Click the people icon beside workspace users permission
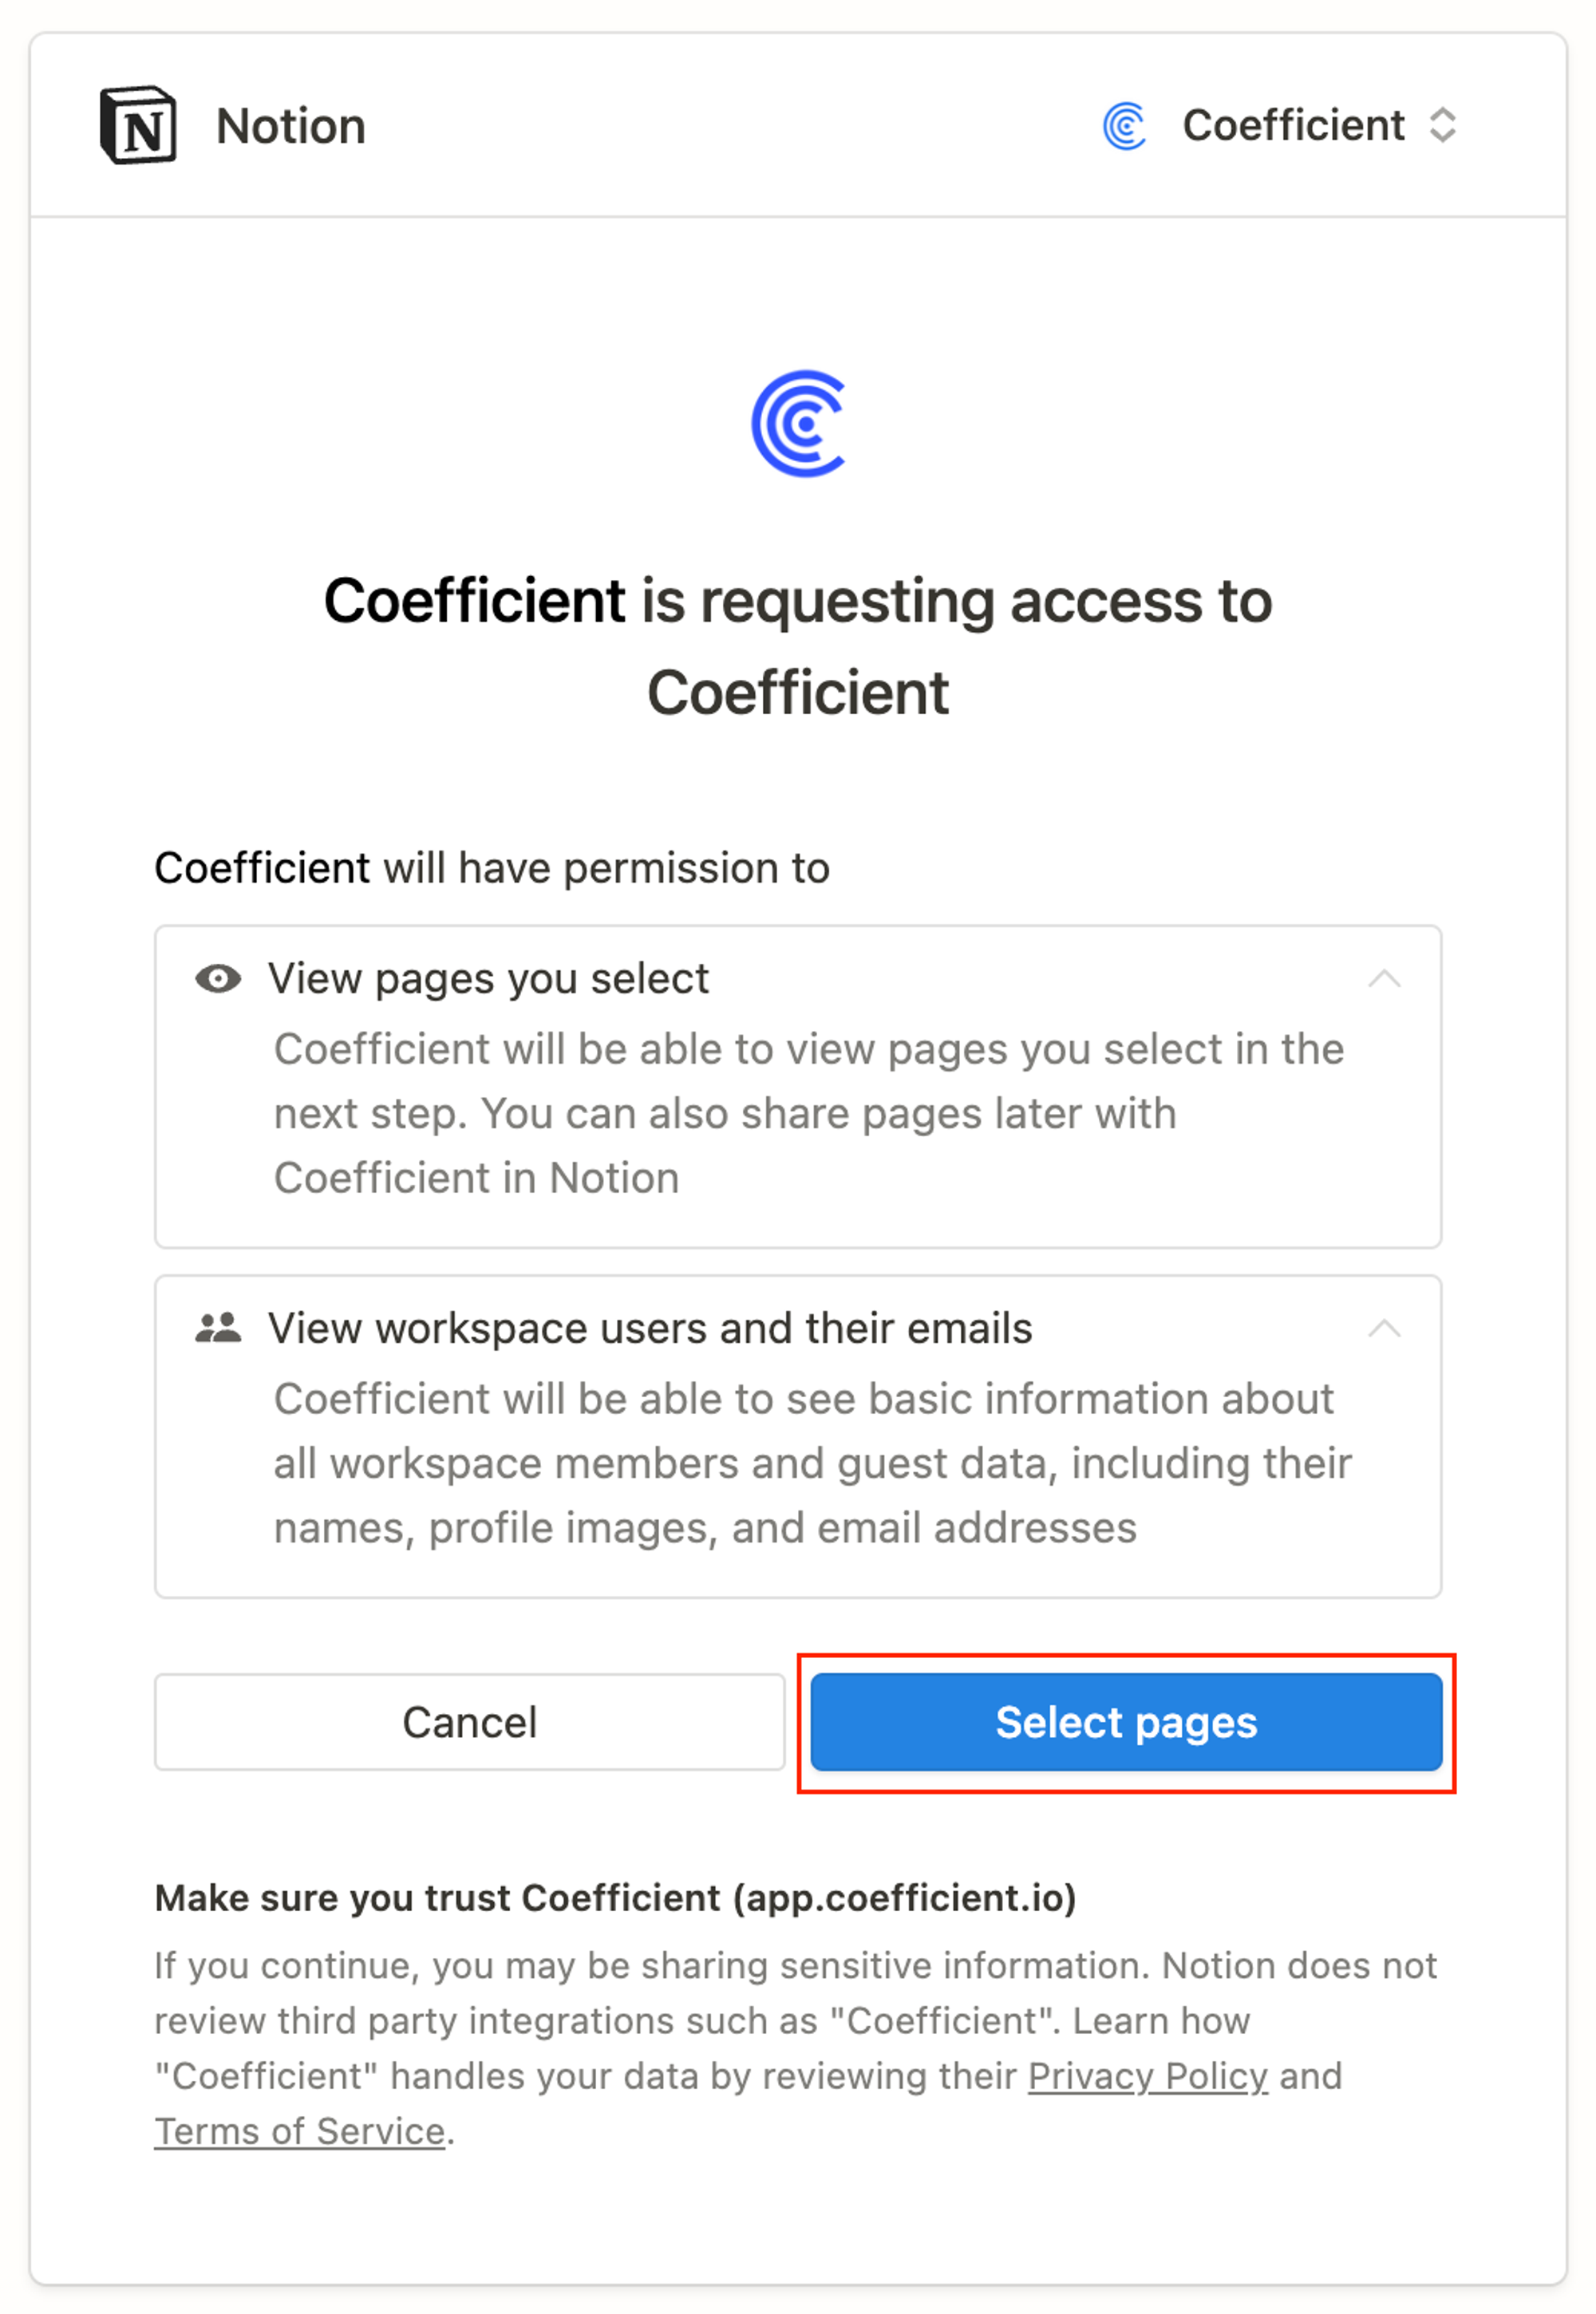The width and height of the screenshot is (1596, 2314). click(219, 1326)
